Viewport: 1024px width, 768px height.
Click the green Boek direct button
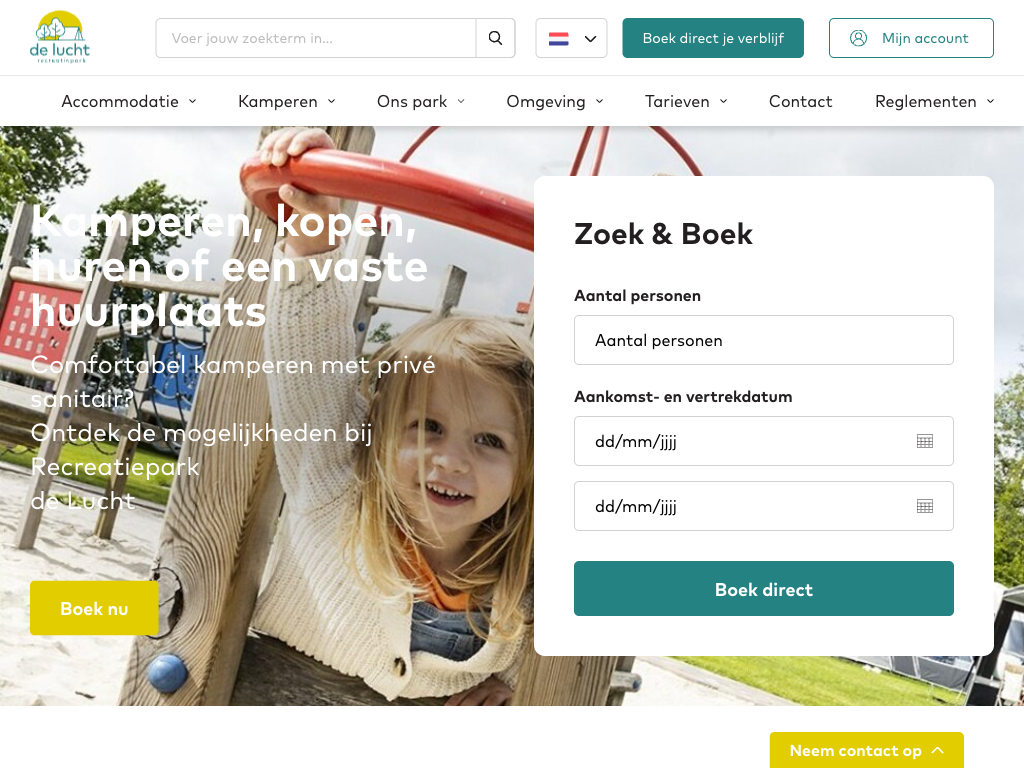(x=763, y=588)
